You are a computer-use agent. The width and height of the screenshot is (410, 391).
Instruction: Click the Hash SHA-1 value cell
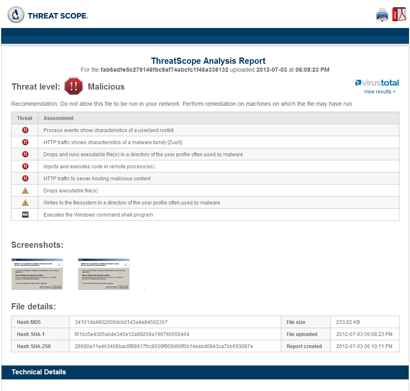175,334
